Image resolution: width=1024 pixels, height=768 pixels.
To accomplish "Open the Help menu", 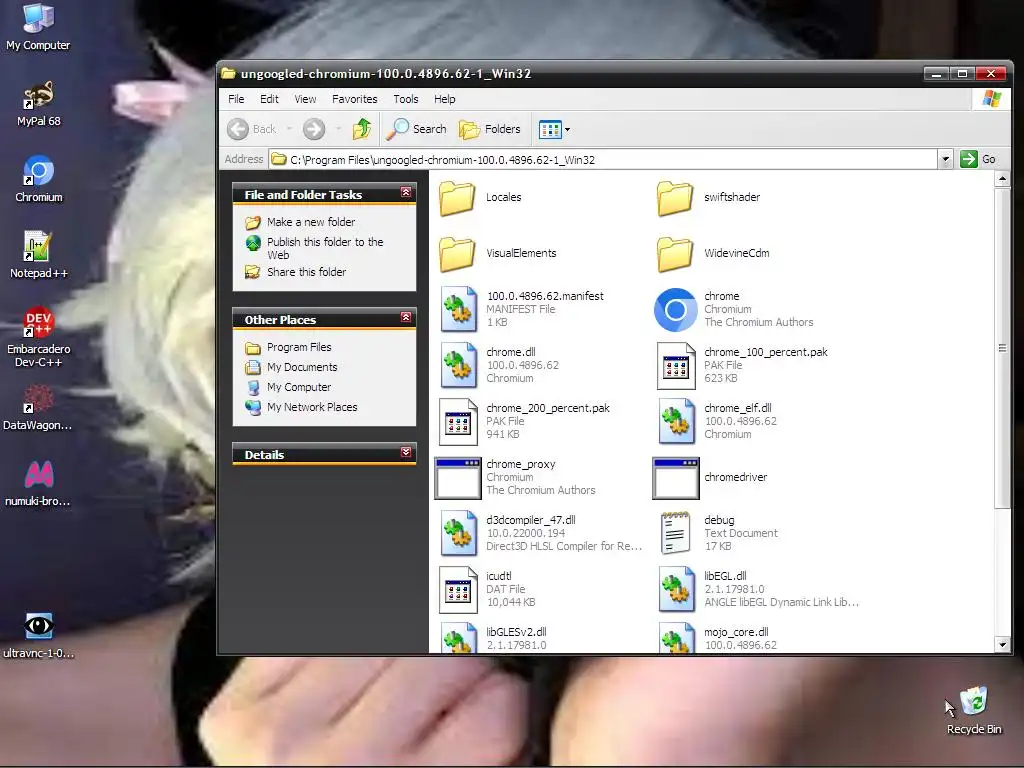I will 445,99.
